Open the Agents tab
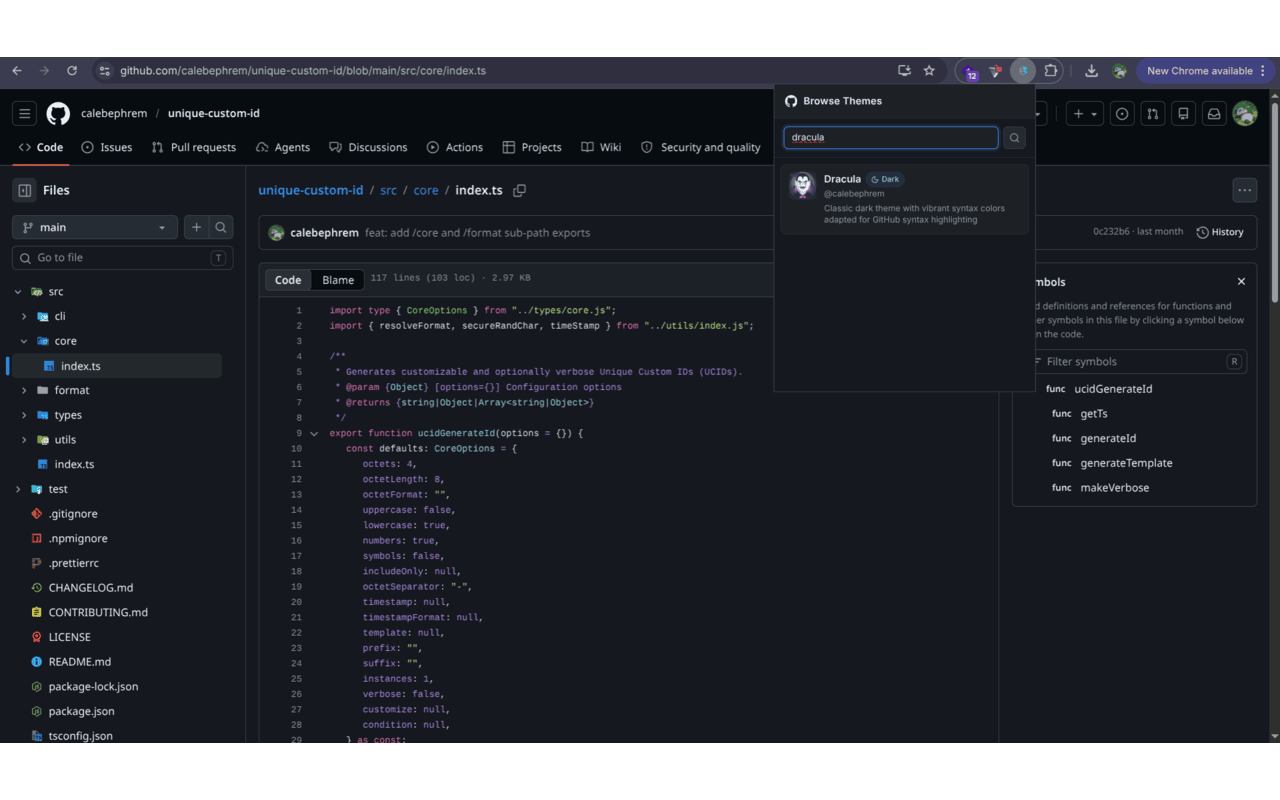 click(283, 147)
